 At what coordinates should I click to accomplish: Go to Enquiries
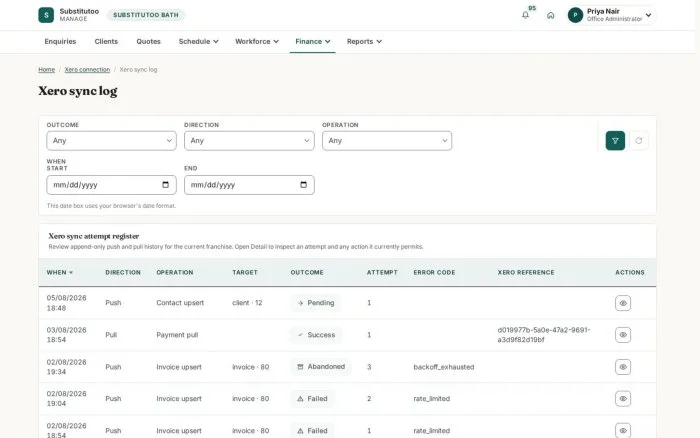coord(60,42)
